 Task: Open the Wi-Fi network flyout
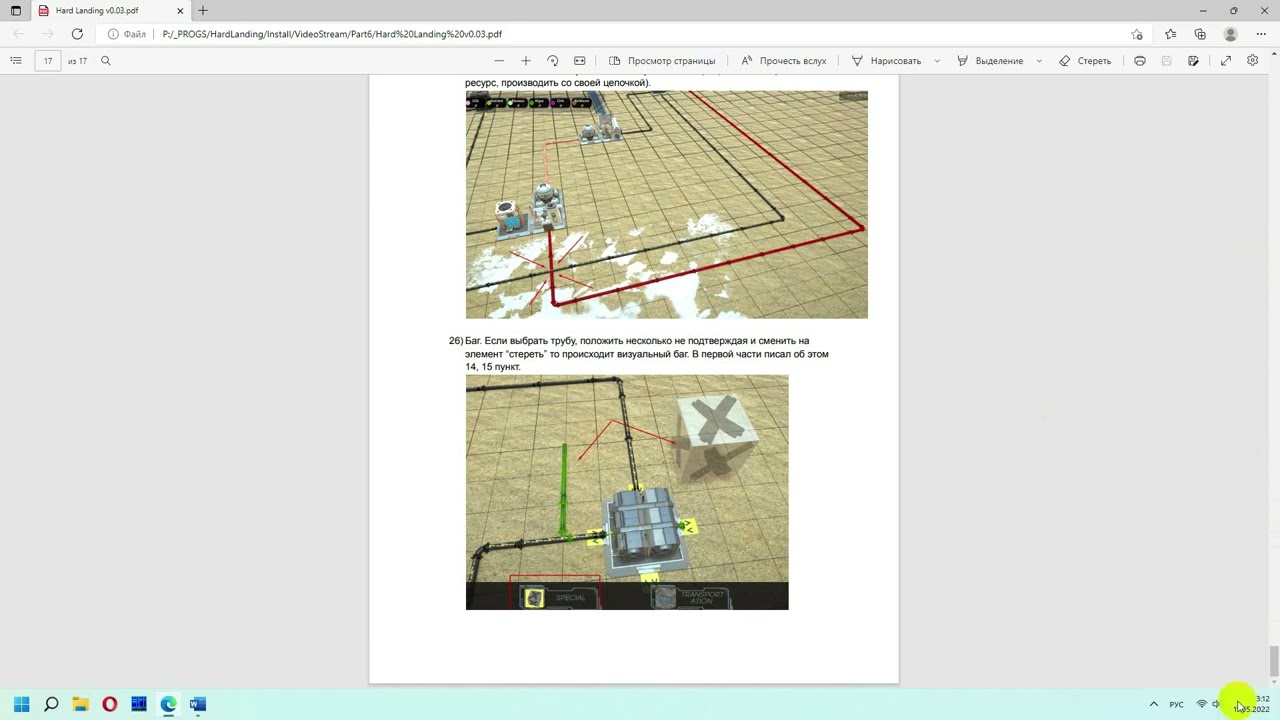coord(1202,704)
